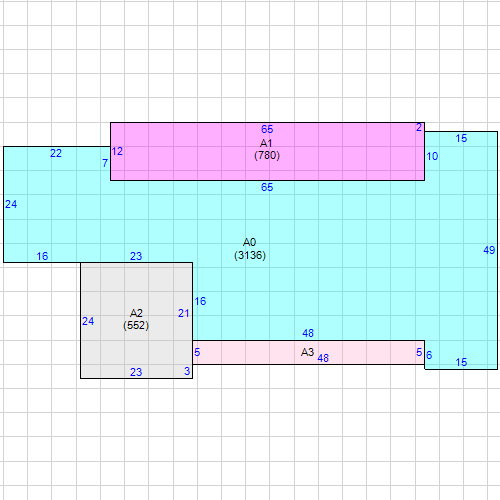Click the 22 dimension on A0's top-left edge
This screenshot has width=500, height=500.
pos(56,153)
